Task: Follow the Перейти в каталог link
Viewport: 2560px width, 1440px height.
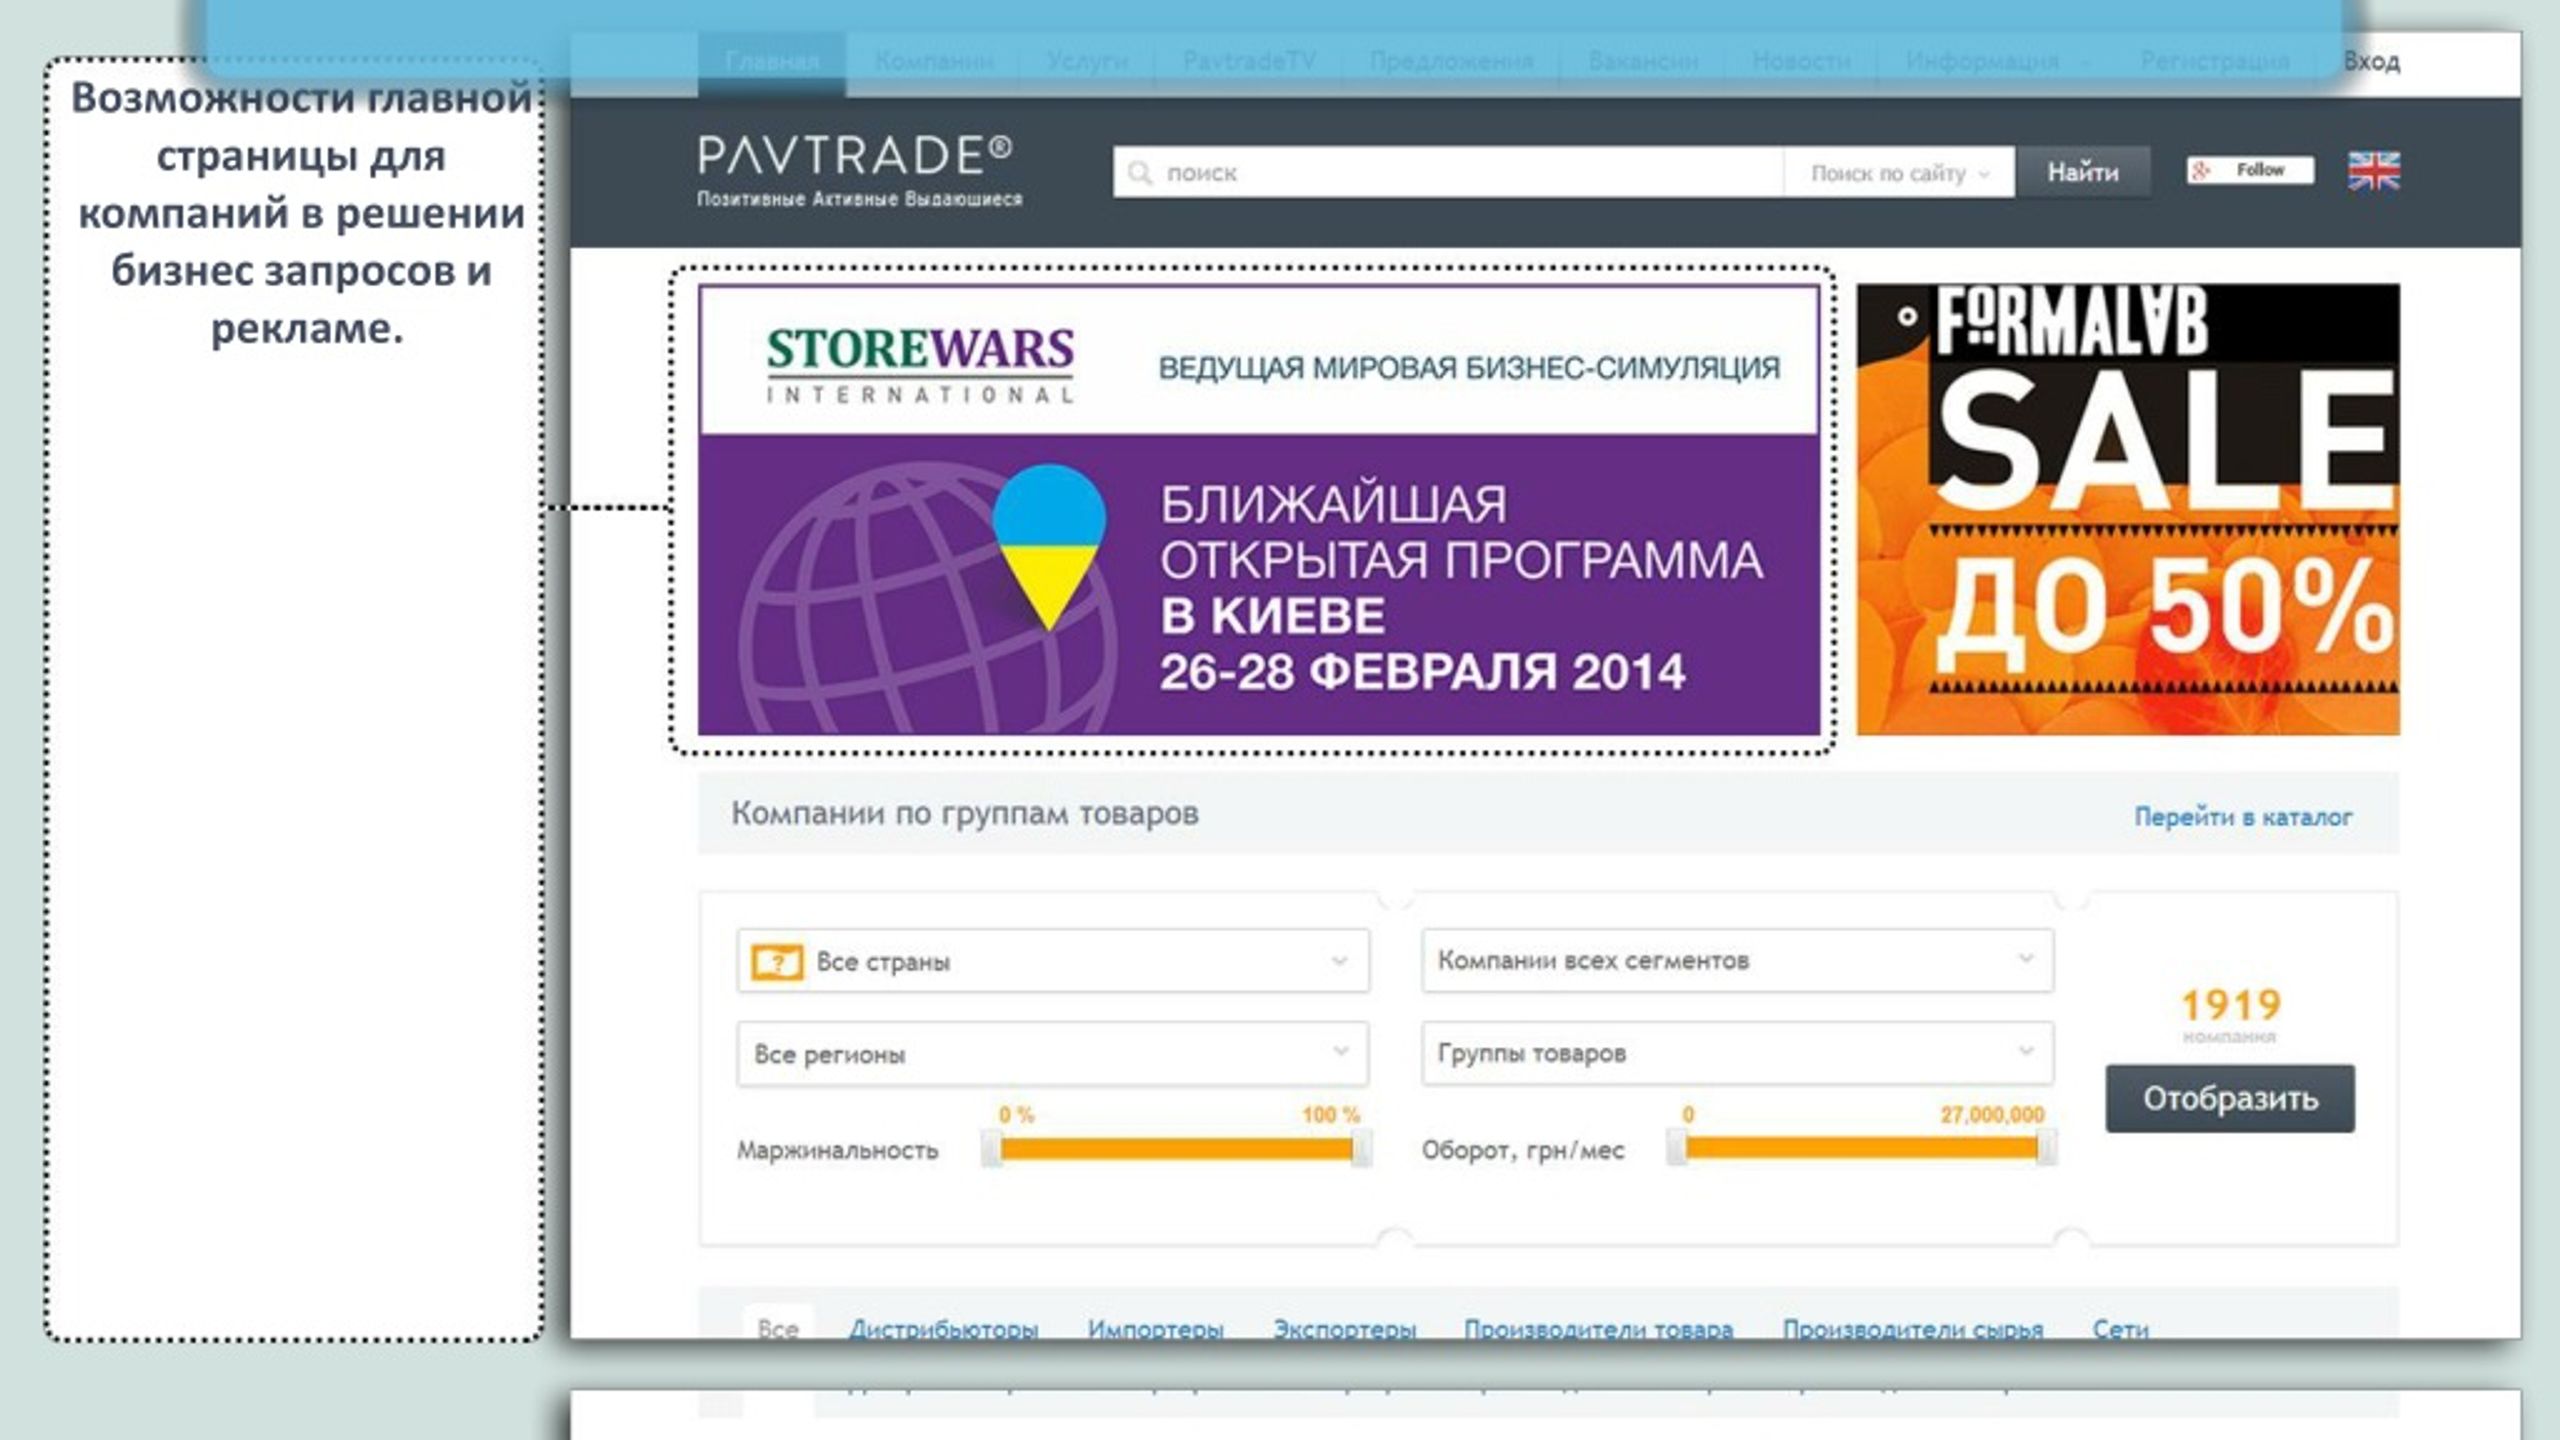Action: point(2243,817)
